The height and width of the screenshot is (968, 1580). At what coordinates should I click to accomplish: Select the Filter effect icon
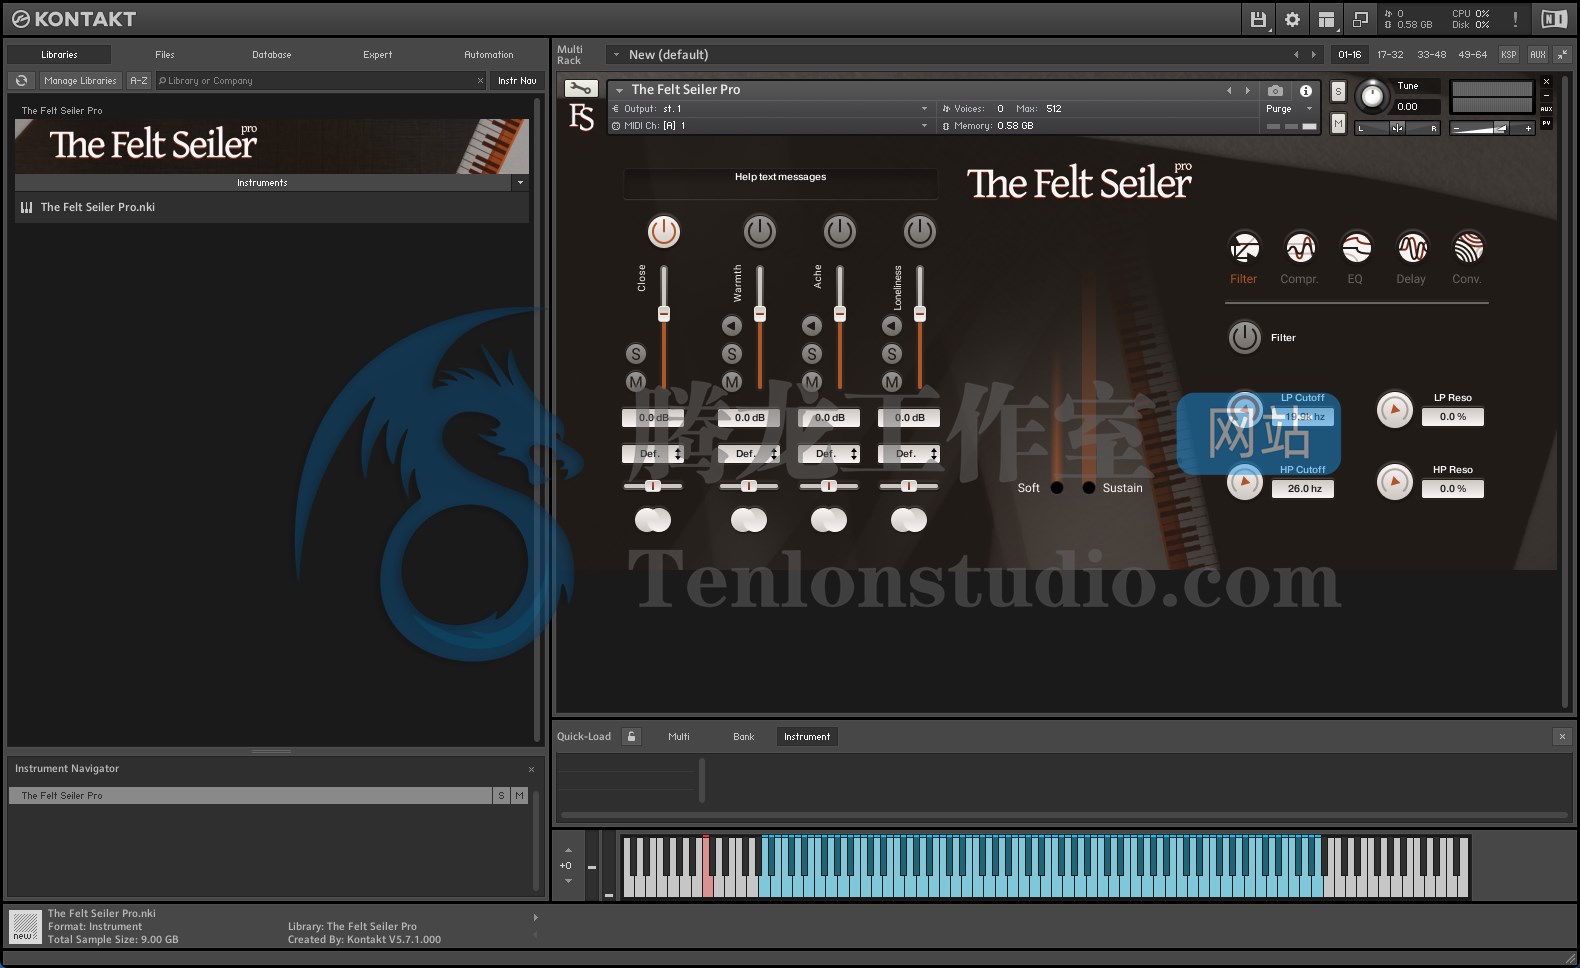pos(1244,247)
